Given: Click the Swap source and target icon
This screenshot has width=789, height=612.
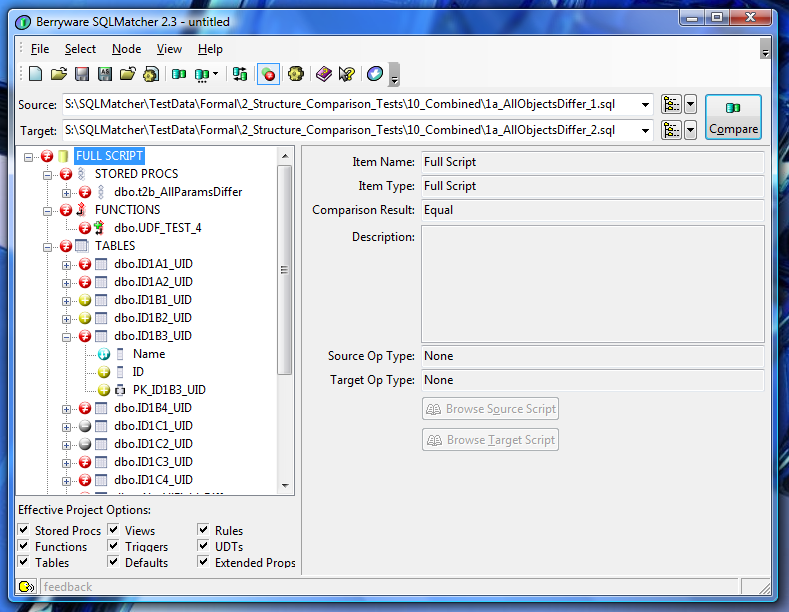Looking at the screenshot, I should pyautogui.click(x=240, y=74).
